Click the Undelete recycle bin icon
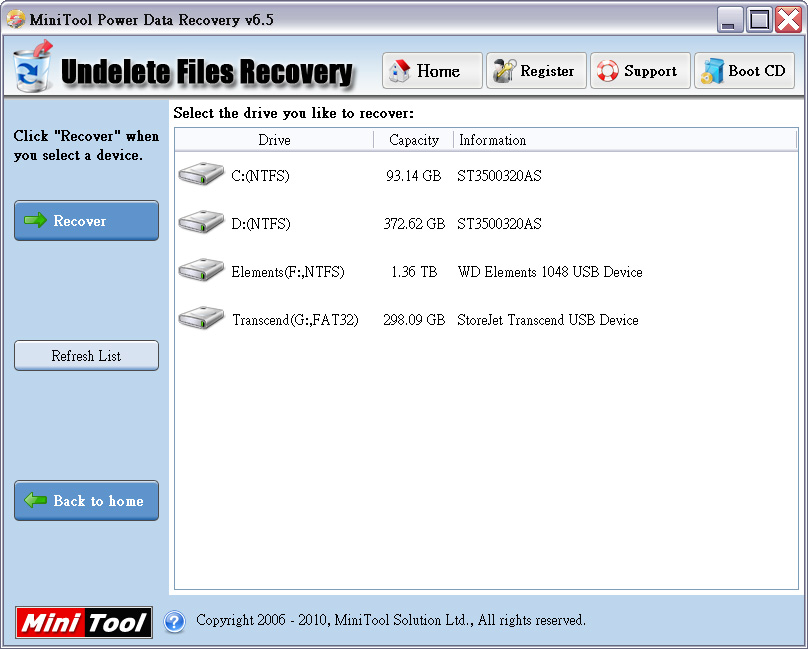 tap(33, 67)
